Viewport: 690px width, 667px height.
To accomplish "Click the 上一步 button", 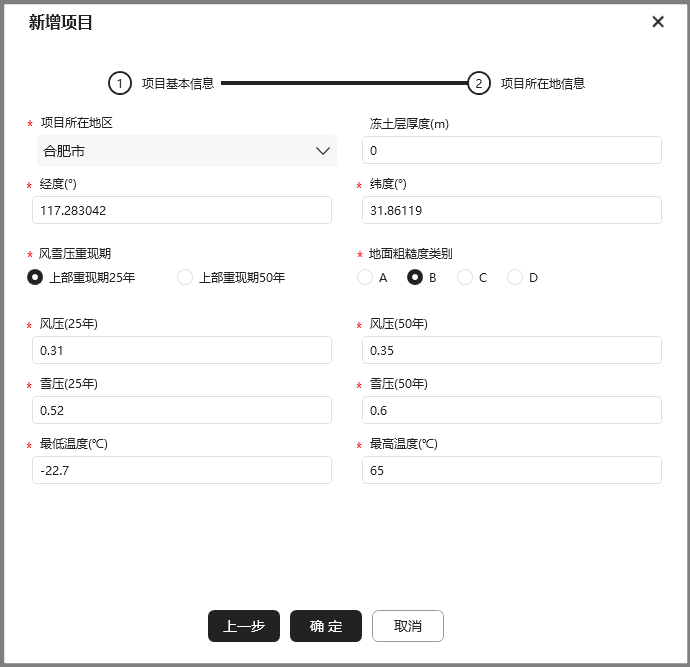I will (x=244, y=626).
